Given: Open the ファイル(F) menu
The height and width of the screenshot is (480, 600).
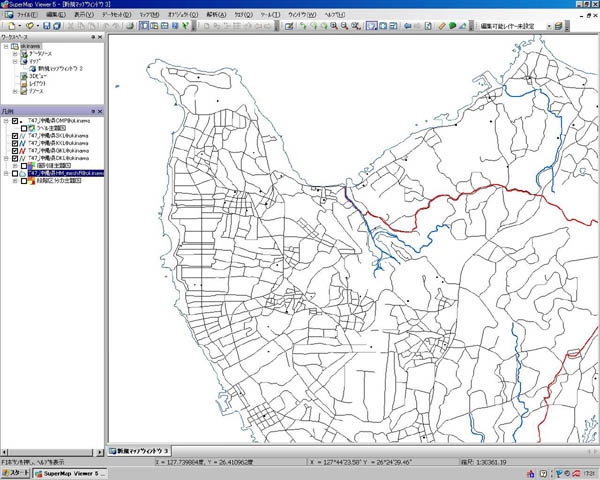Looking at the screenshot, I should click(25, 16).
